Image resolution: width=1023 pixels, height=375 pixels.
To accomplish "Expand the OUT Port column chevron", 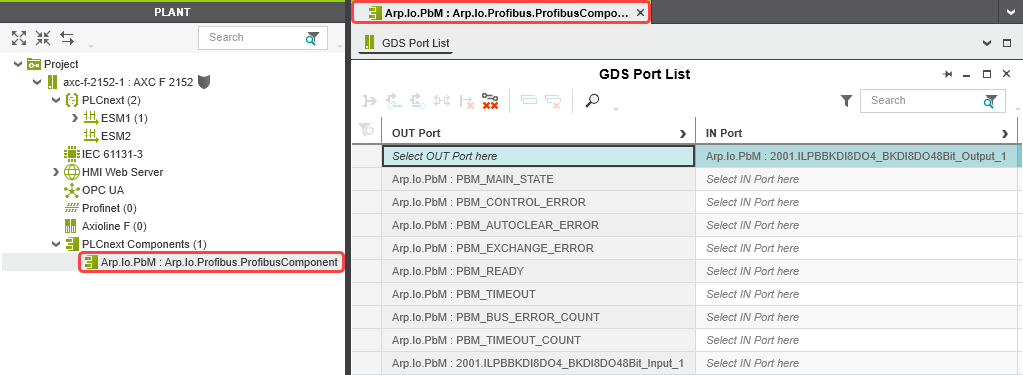I will 683,134.
